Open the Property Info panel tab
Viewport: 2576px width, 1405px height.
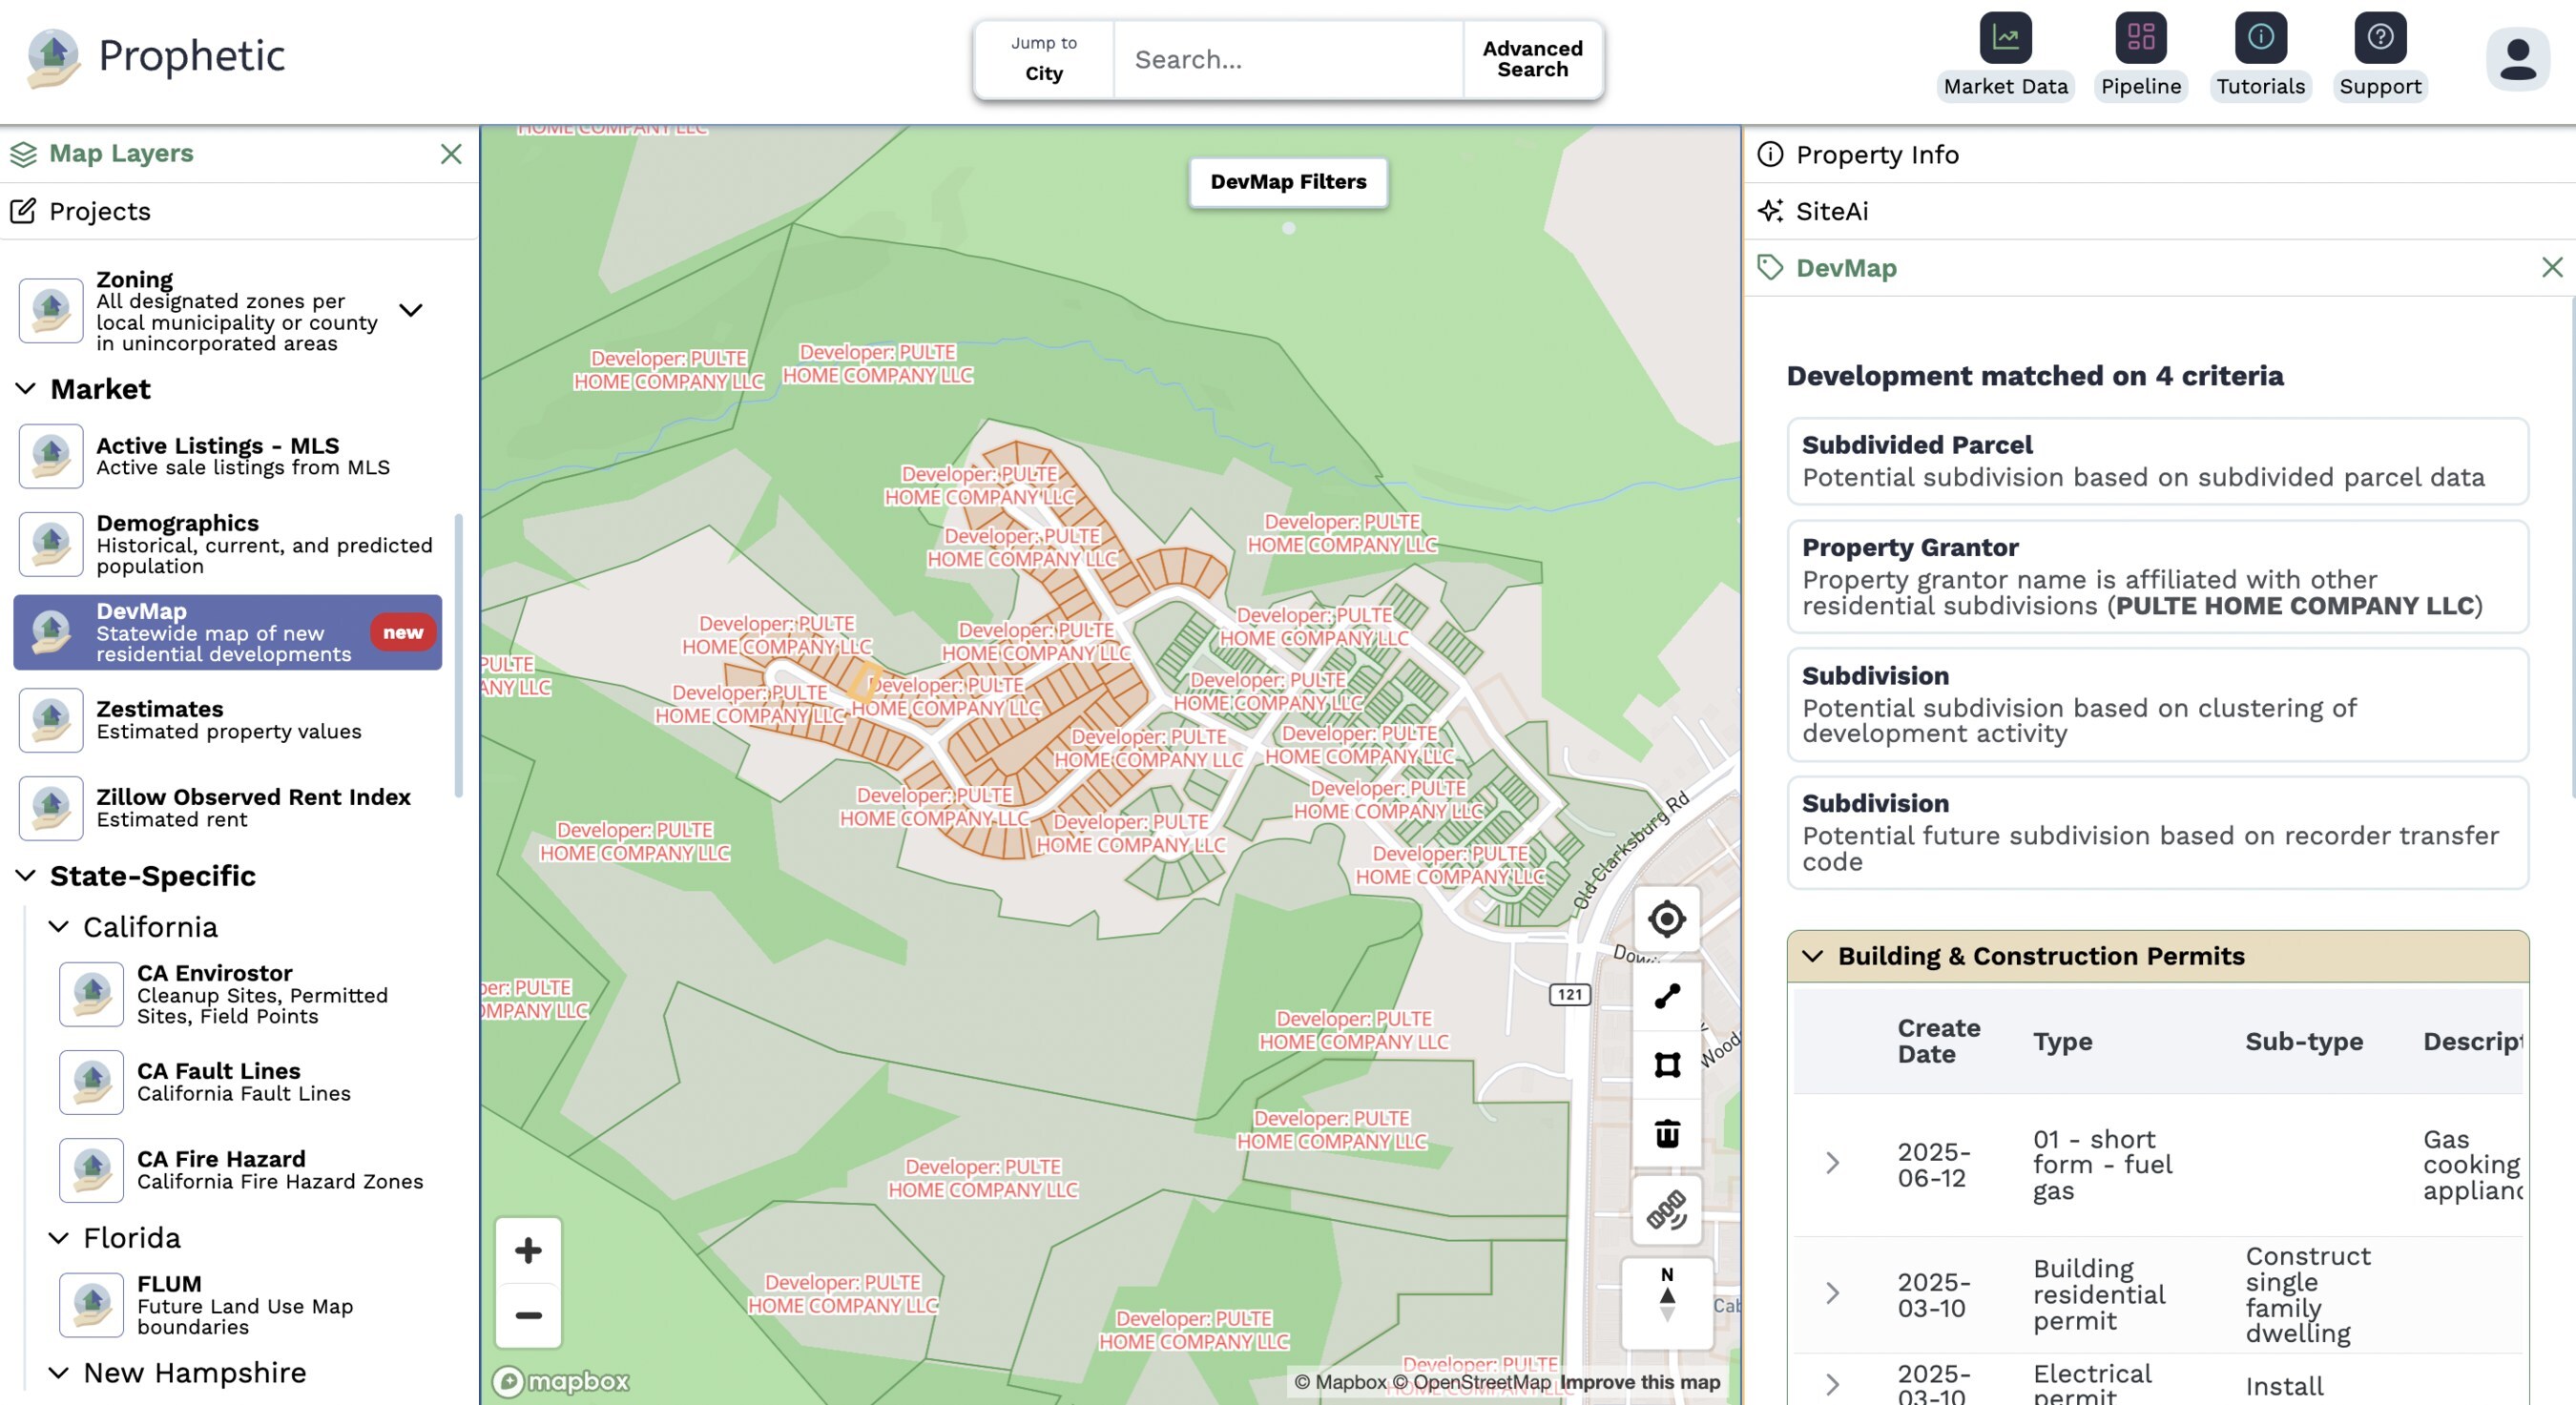point(1876,154)
